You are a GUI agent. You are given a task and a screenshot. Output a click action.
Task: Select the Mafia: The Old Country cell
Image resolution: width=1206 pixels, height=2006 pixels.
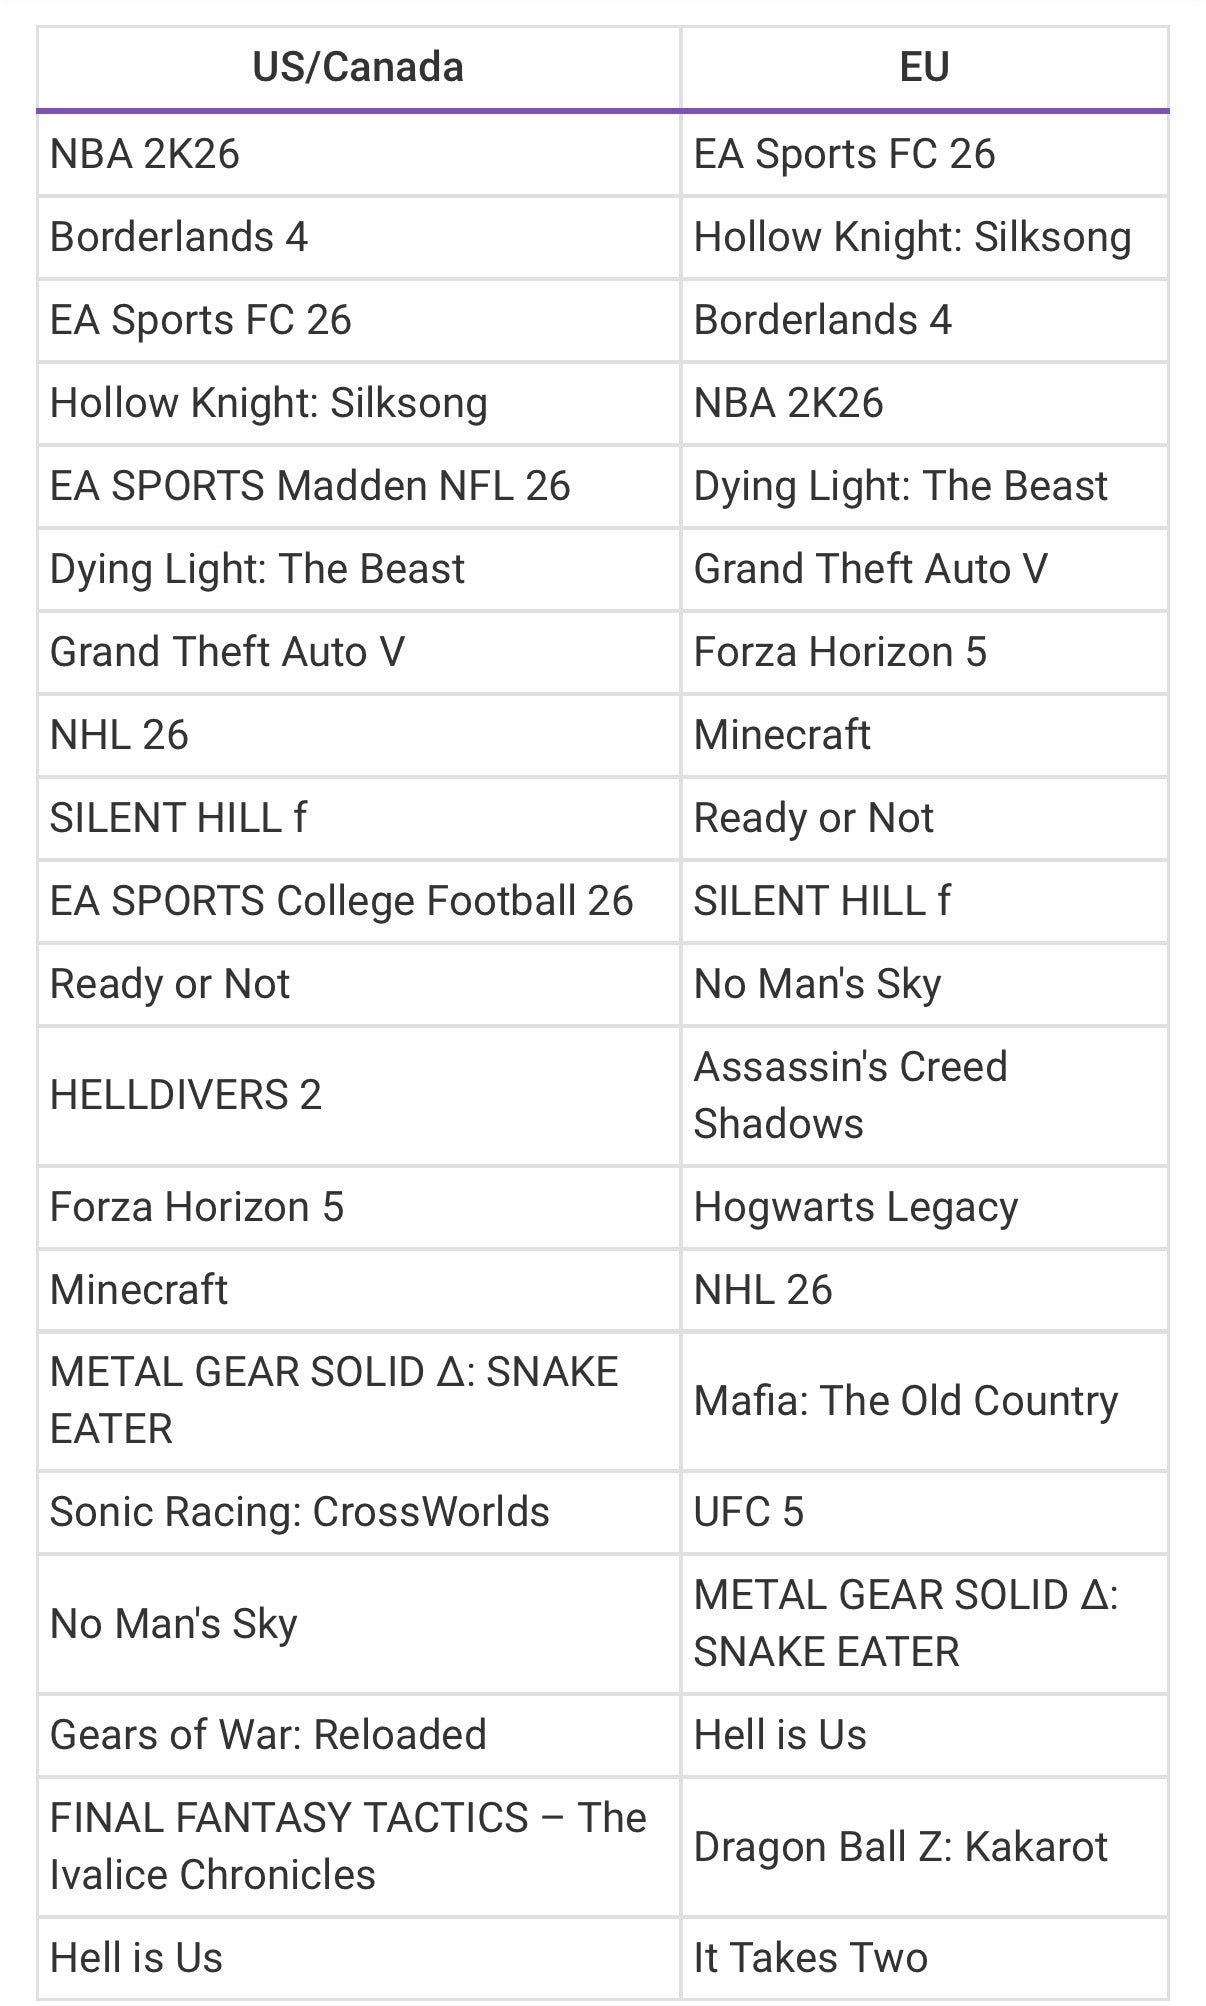pos(905,1401)
